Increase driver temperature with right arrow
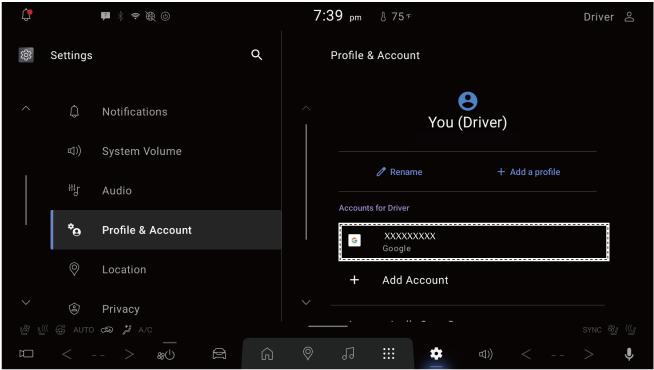The image size is (654, 370). [x=129, y=355]
